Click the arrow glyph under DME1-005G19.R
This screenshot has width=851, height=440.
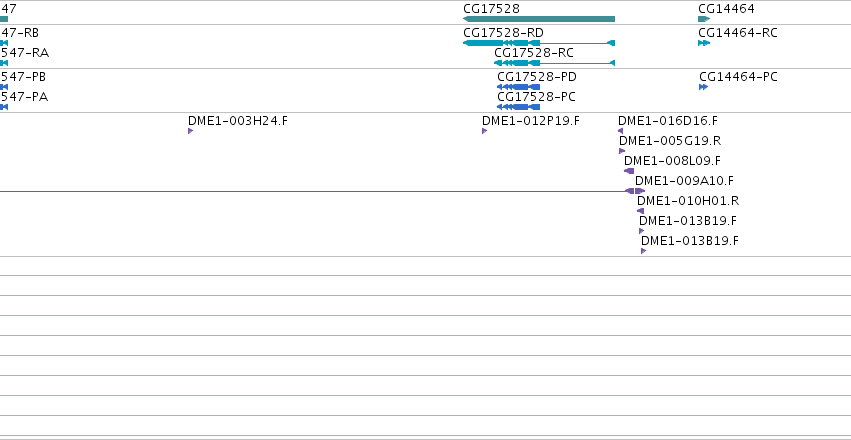tap(622, 151)
